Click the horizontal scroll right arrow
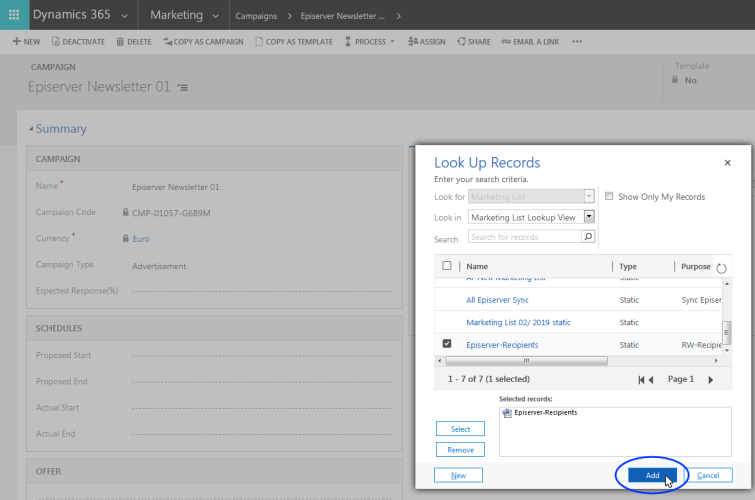 (x=716, y=360)
